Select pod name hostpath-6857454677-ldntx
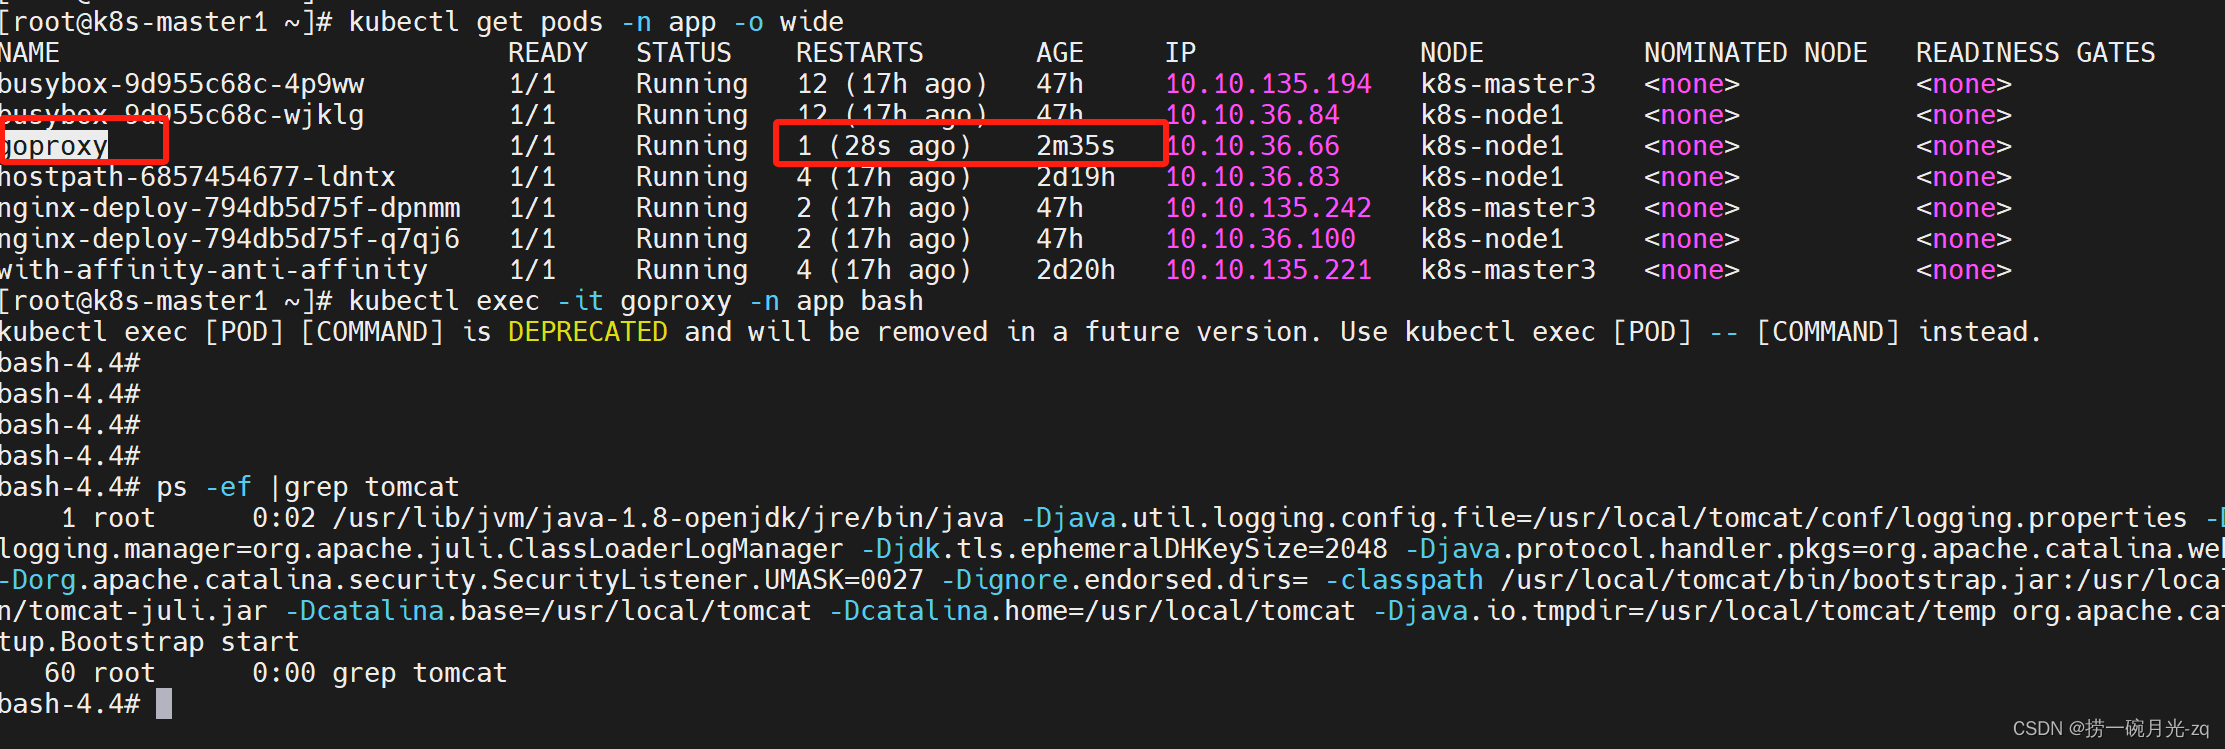 pos(198,177)
